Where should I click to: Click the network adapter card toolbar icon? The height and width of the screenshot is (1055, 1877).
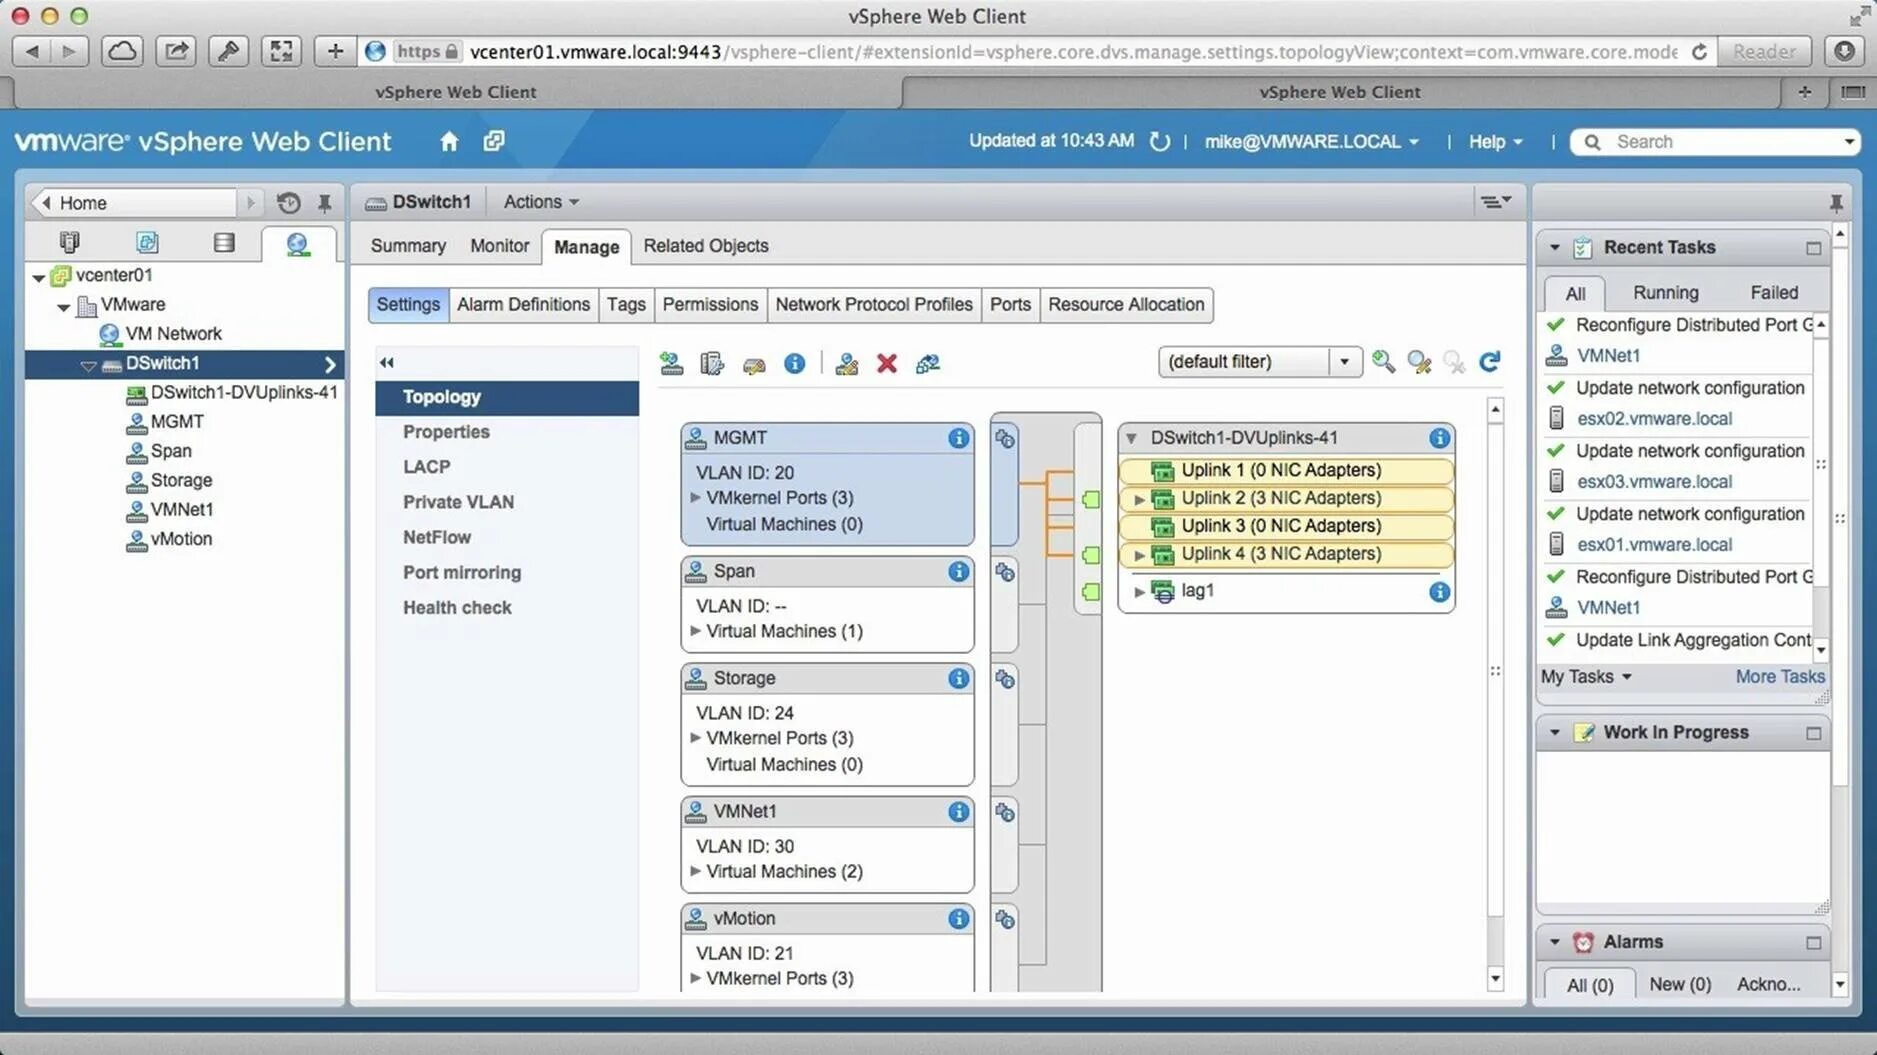point(754,364)
